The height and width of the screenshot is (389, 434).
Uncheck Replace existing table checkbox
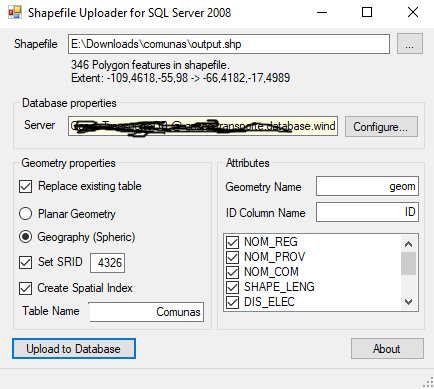click(x=26, y=187)
